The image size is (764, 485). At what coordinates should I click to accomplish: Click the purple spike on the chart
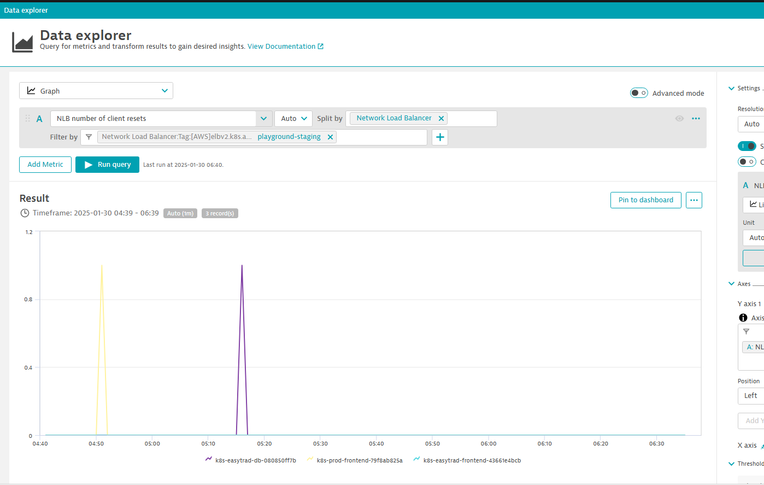pos(242,350)
